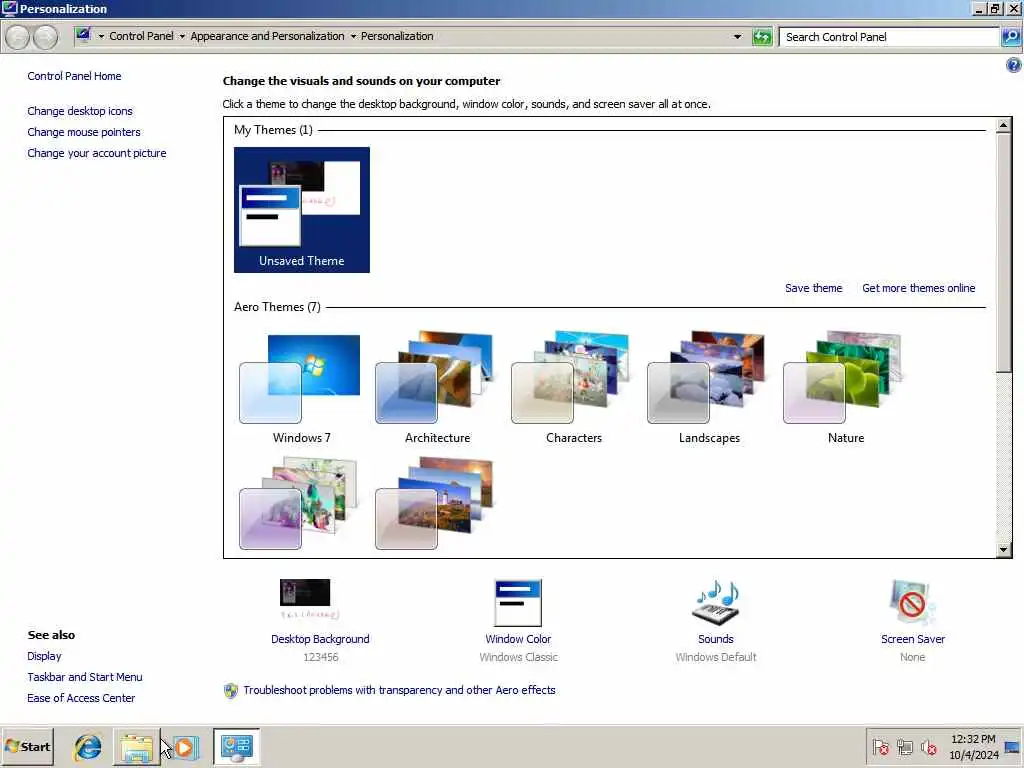Apply the Windows 7 Aero theme
The width and height of the screenshot is (1024, 768).
coord(301,389)
